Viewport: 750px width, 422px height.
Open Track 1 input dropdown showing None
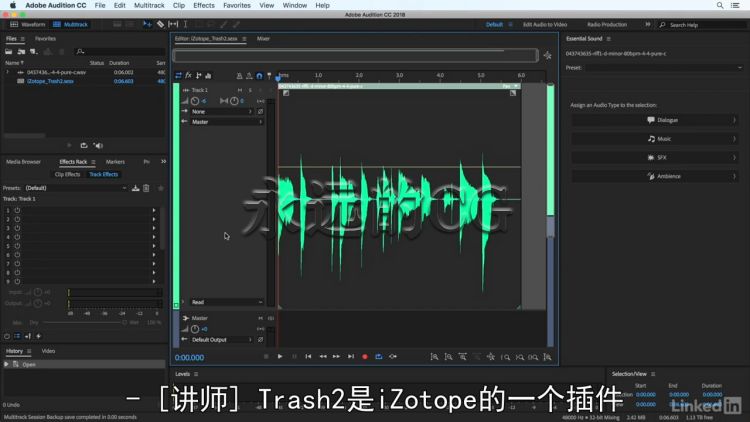point(221,111)
